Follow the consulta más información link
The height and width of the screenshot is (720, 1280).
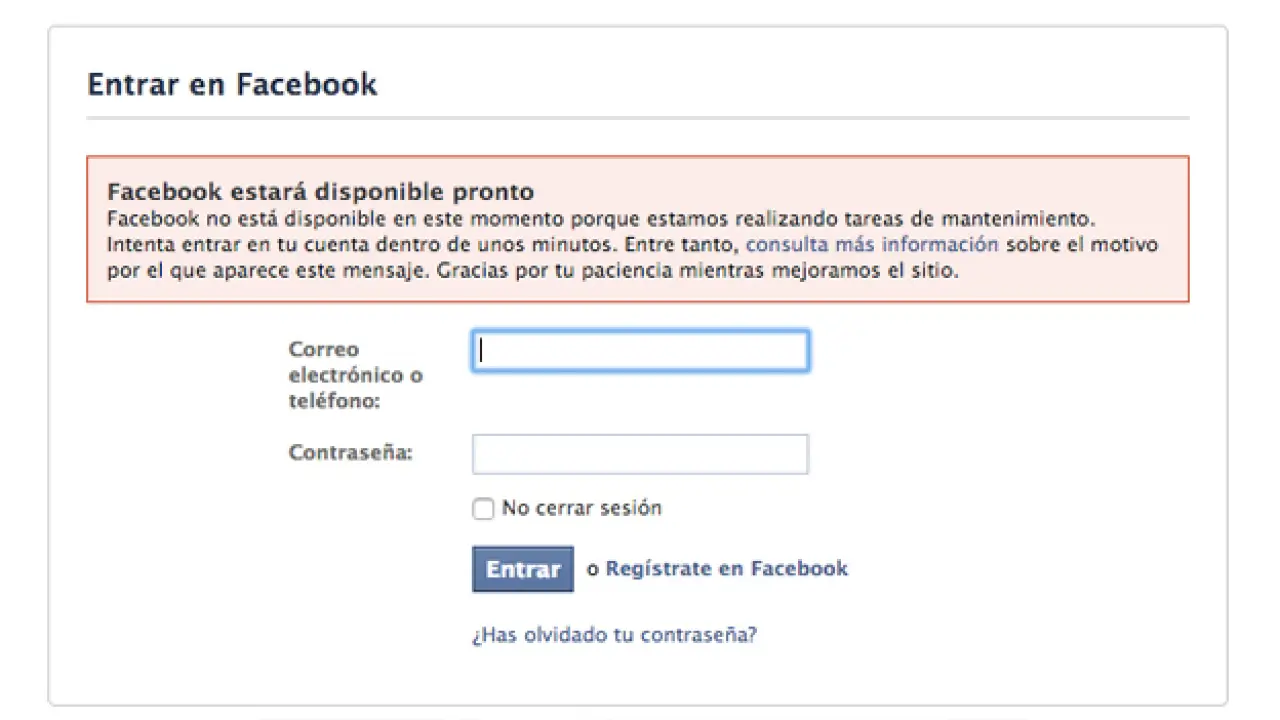[x=872, y=245]
